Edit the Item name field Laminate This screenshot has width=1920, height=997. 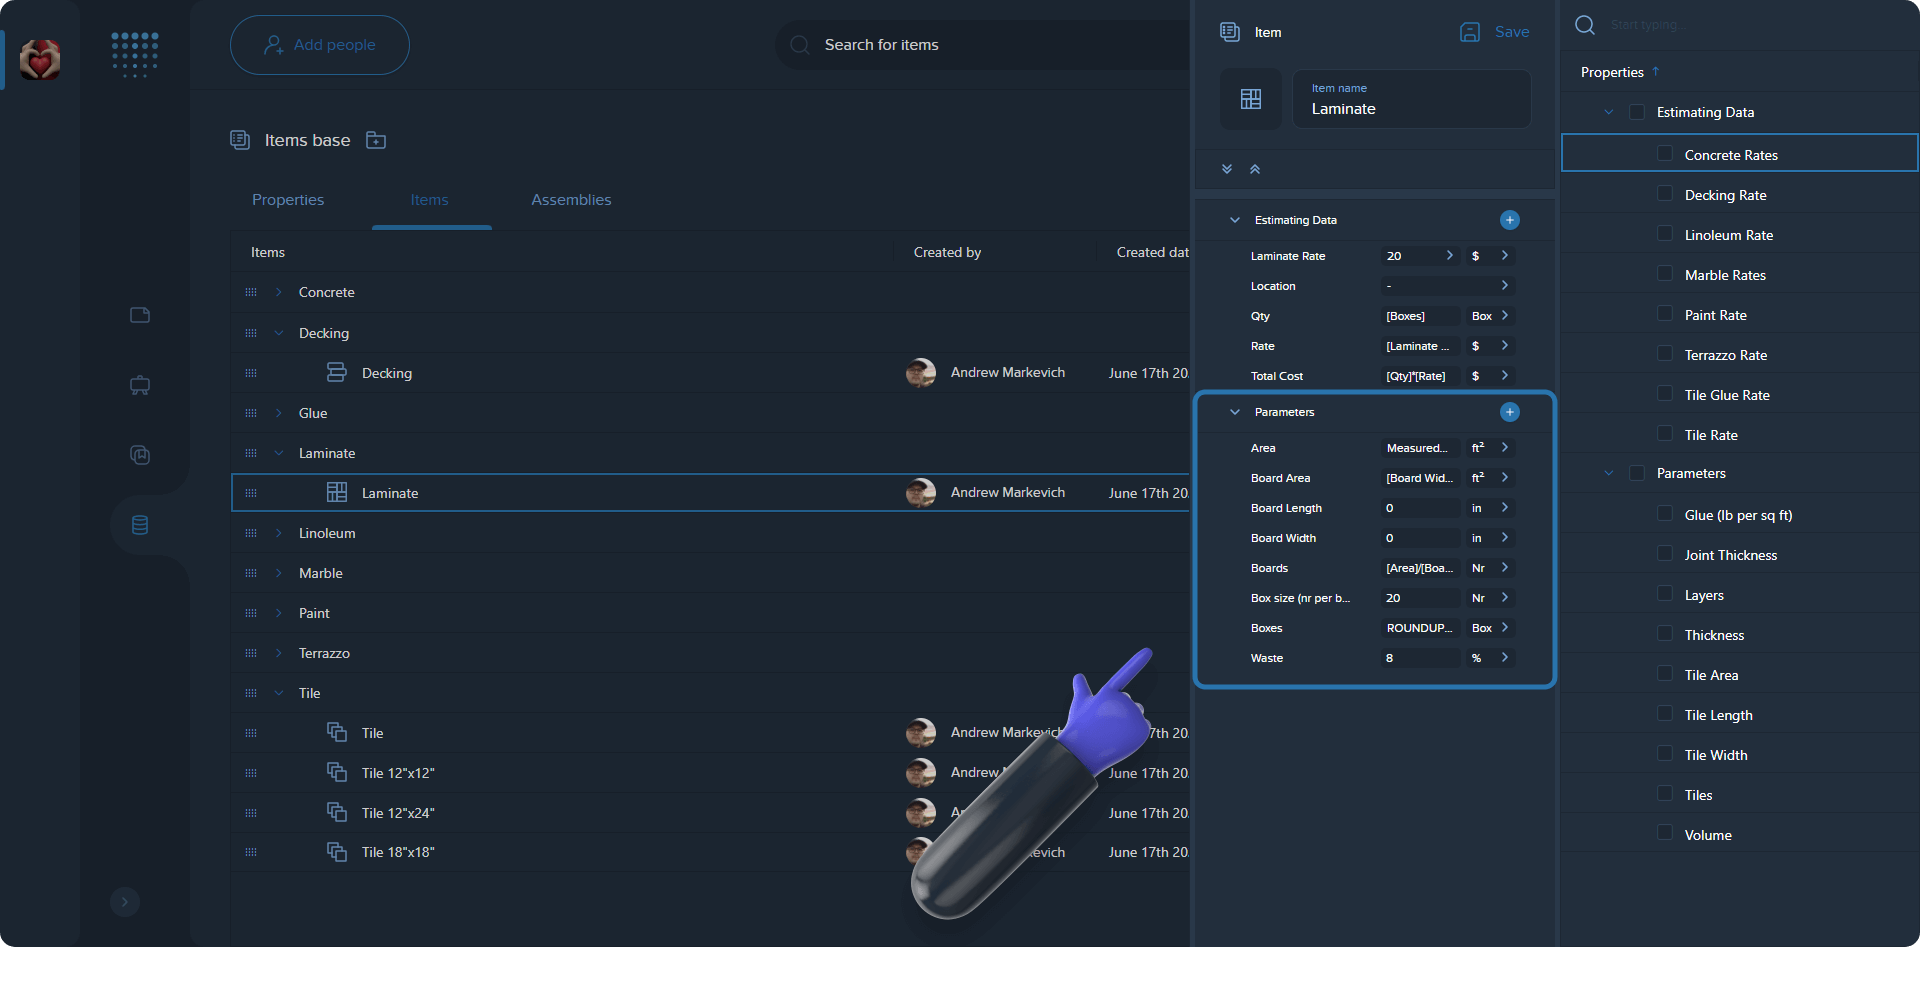coord(1411,99)
